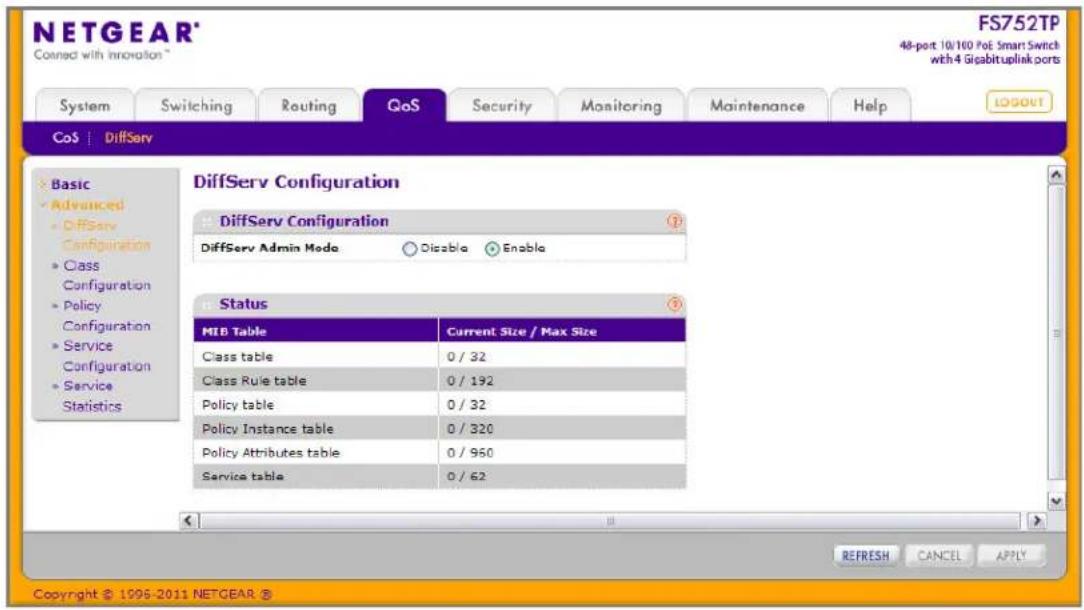Switch to the Monitoring tab
The width and height of the screenshot is (1084, 610).
tap(621, 106)
